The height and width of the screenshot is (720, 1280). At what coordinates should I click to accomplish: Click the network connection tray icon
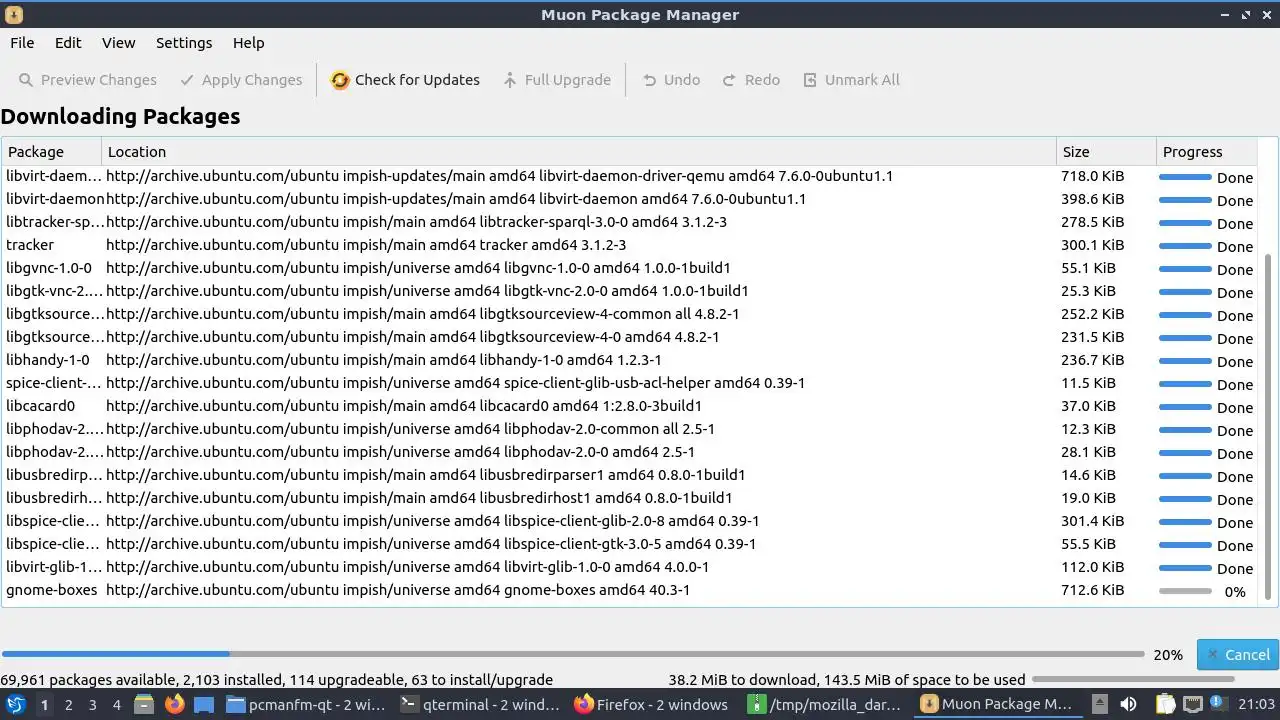point(1192,704)
